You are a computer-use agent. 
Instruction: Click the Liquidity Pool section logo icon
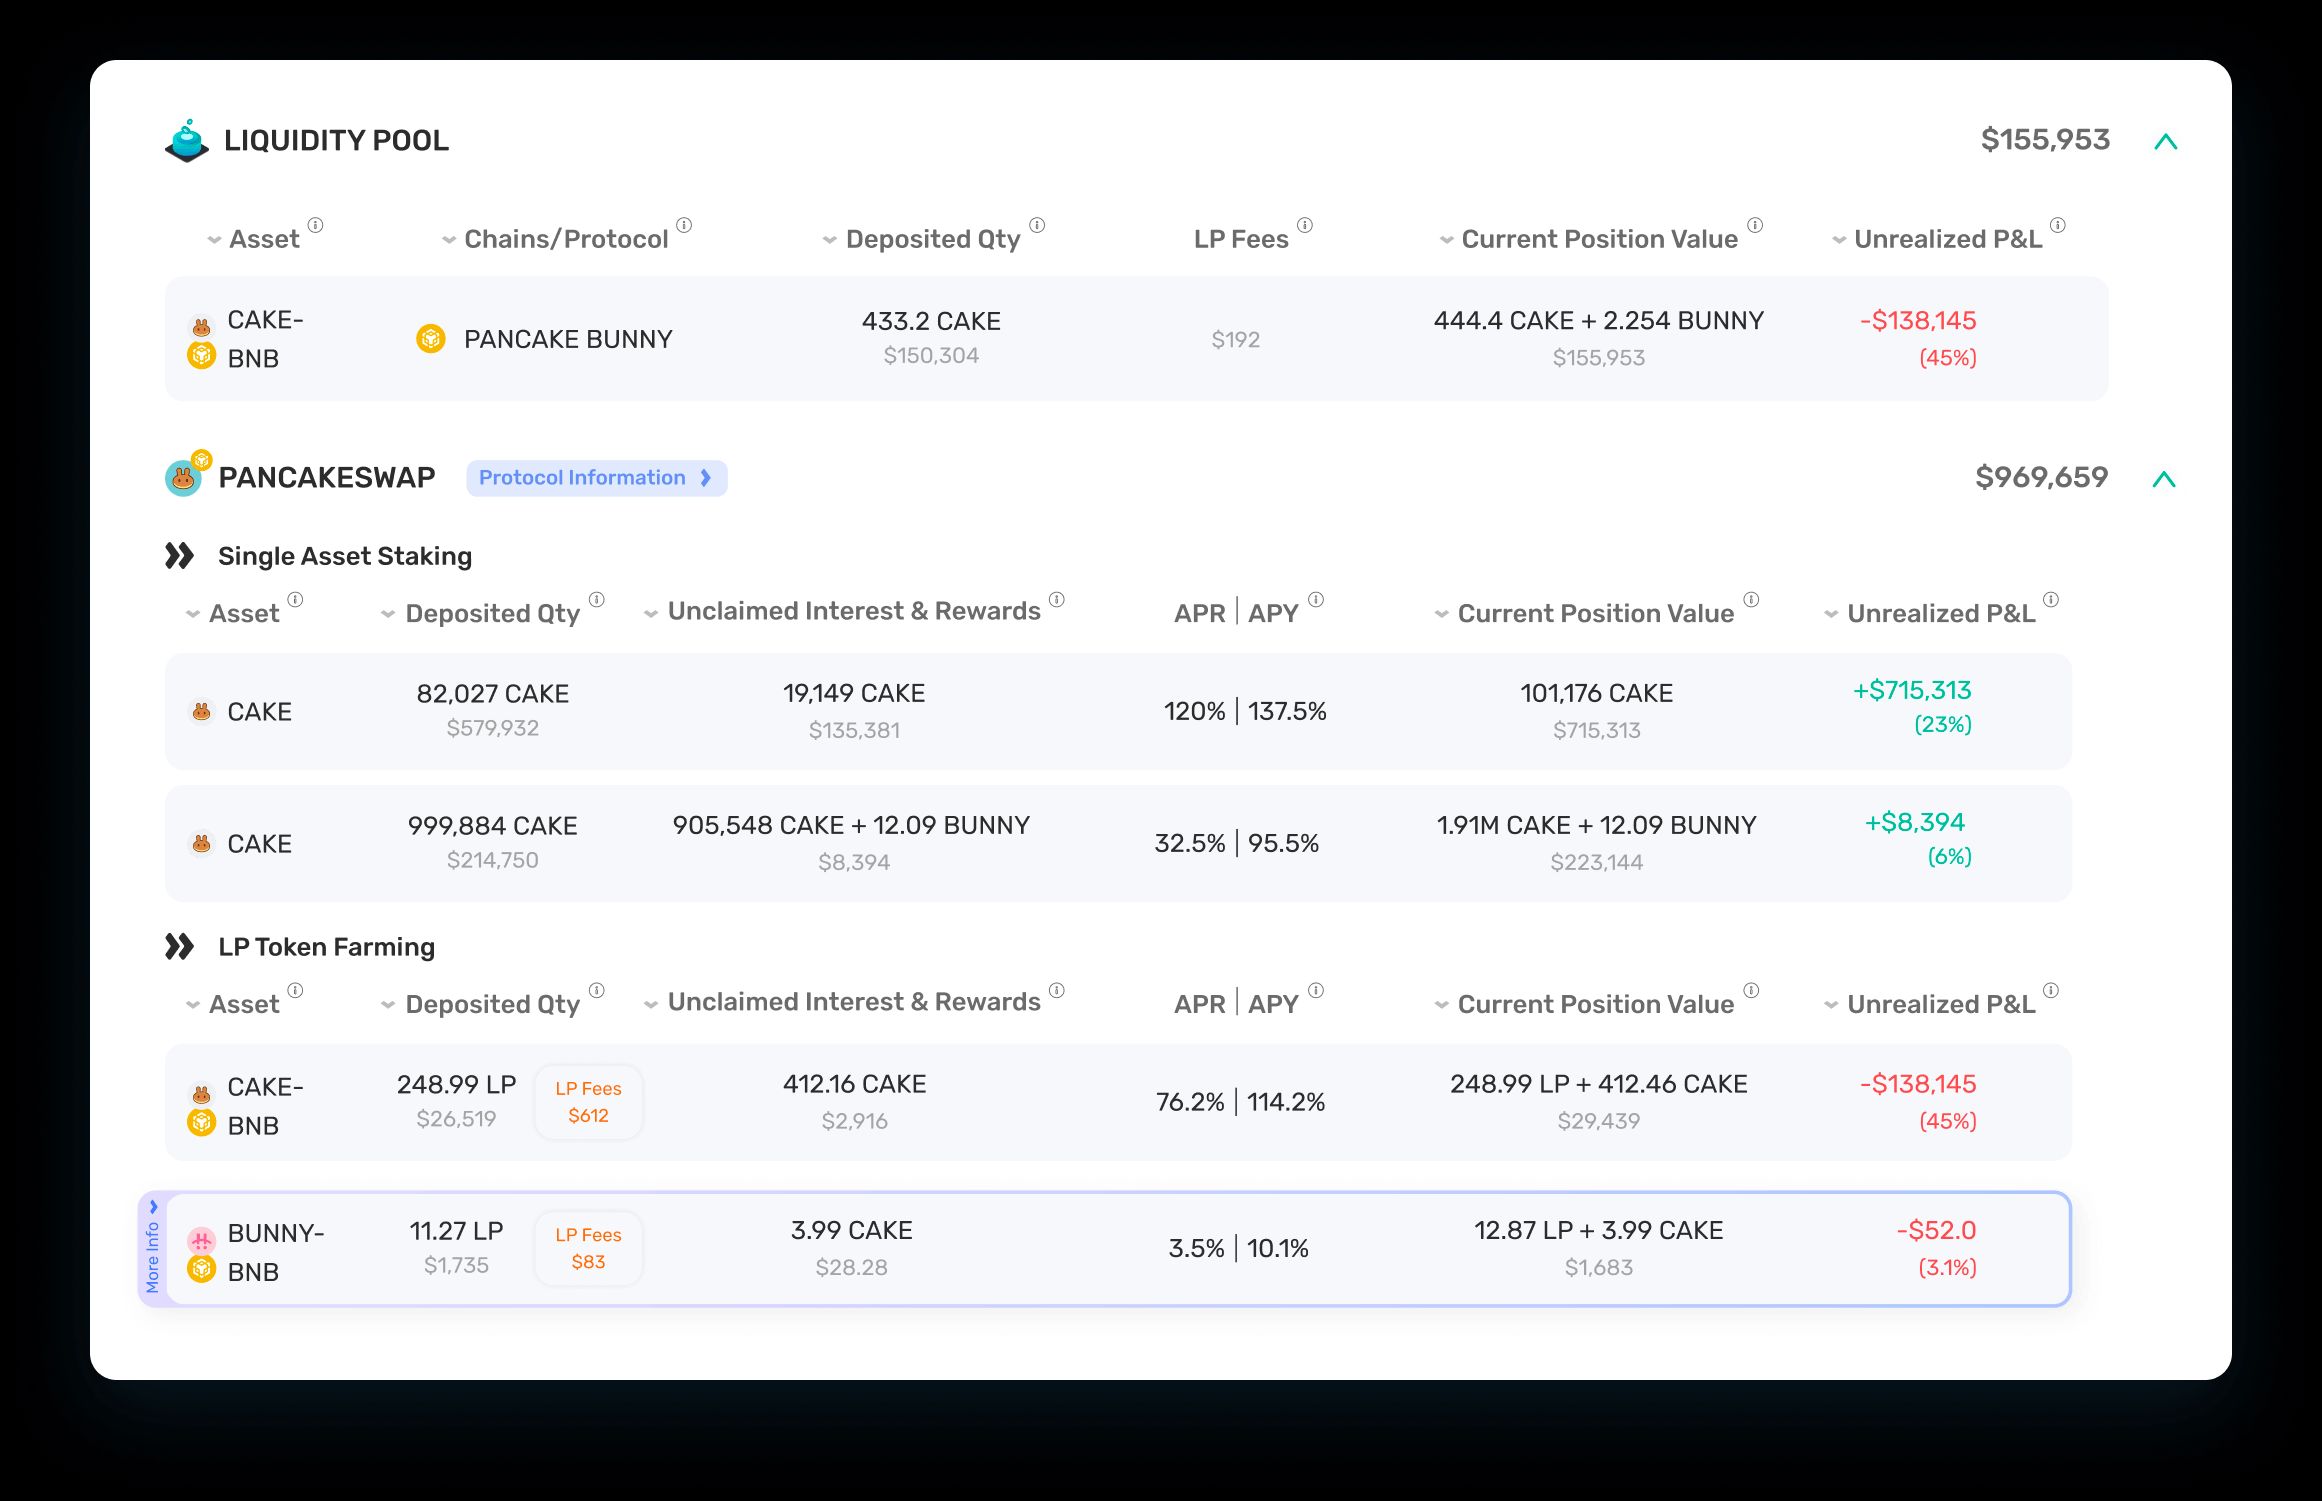coord(187,141)
